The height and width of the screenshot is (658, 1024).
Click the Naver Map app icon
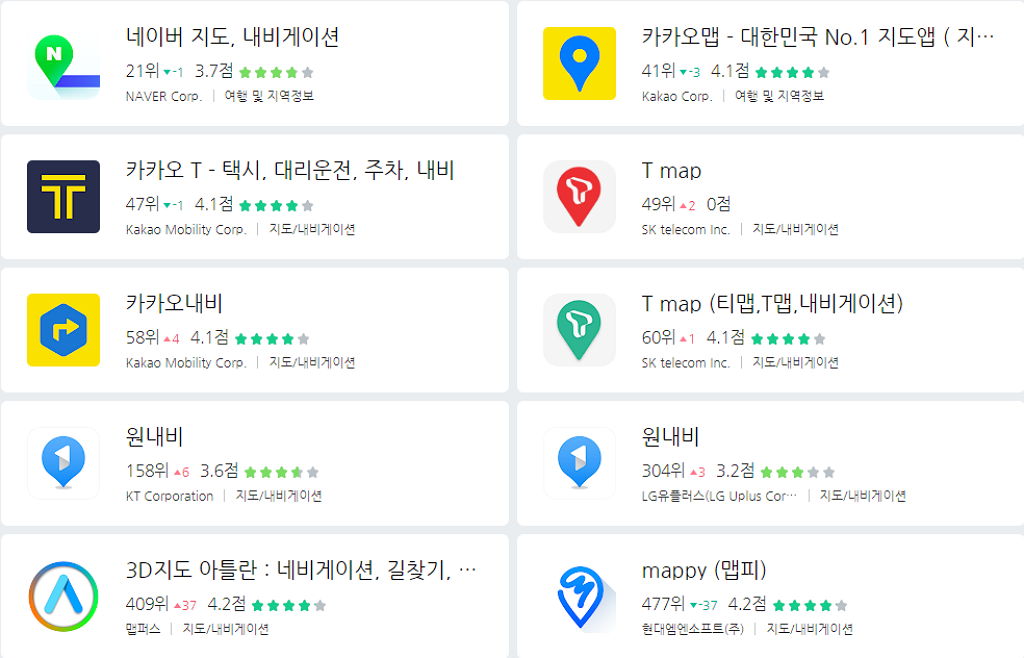(x=63, y=63)
